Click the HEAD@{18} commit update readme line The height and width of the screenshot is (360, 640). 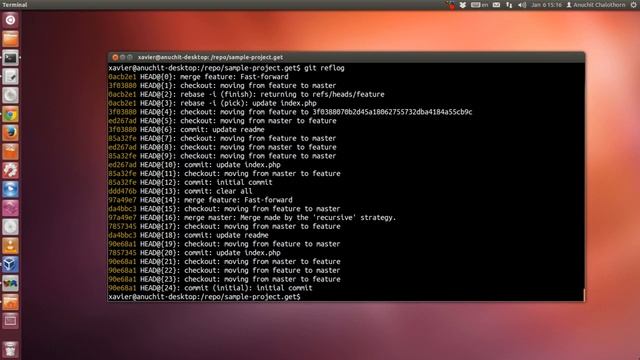[189, 235]
